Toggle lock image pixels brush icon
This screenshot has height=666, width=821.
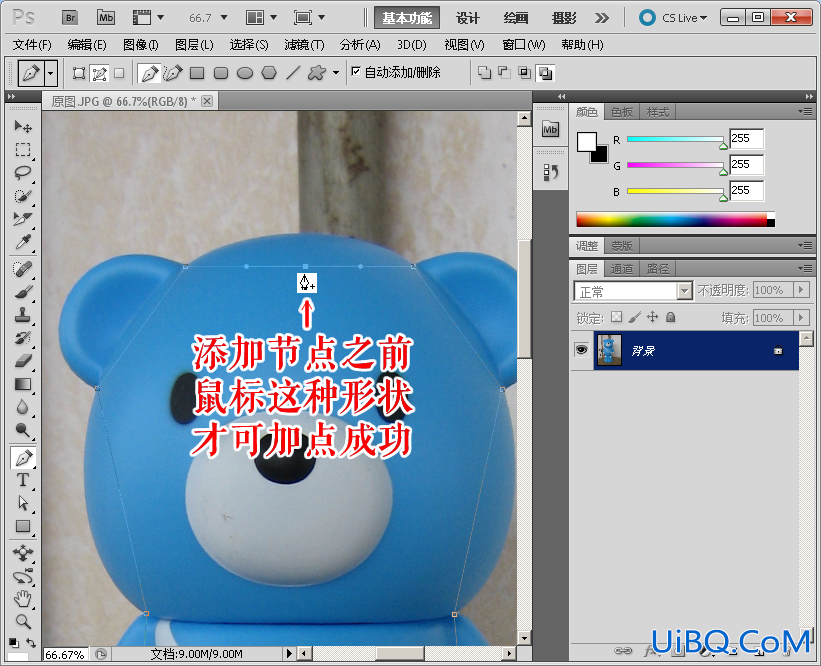635,317
